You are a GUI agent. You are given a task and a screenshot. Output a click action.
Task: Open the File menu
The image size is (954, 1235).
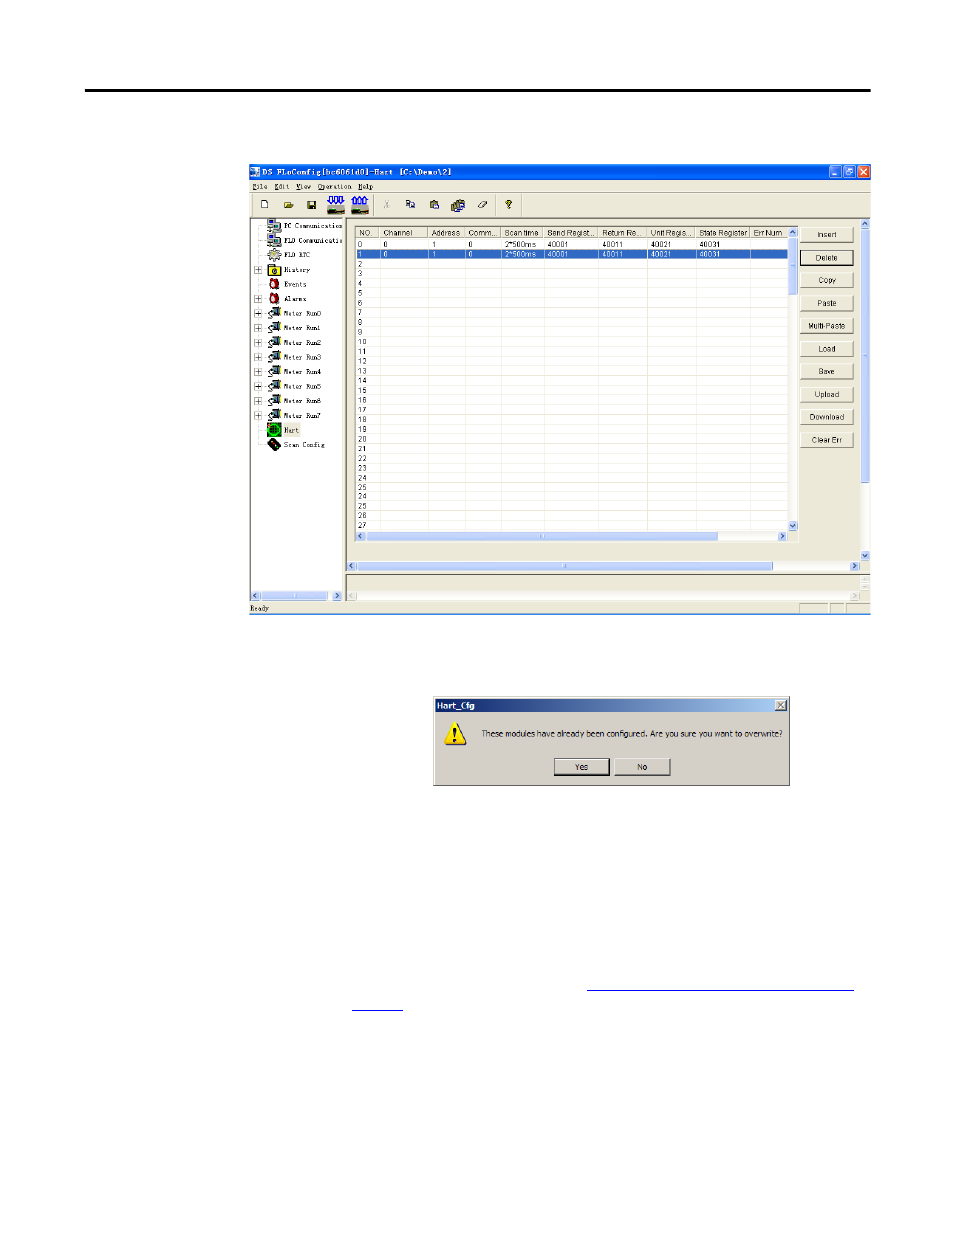[x=260, y=187]
